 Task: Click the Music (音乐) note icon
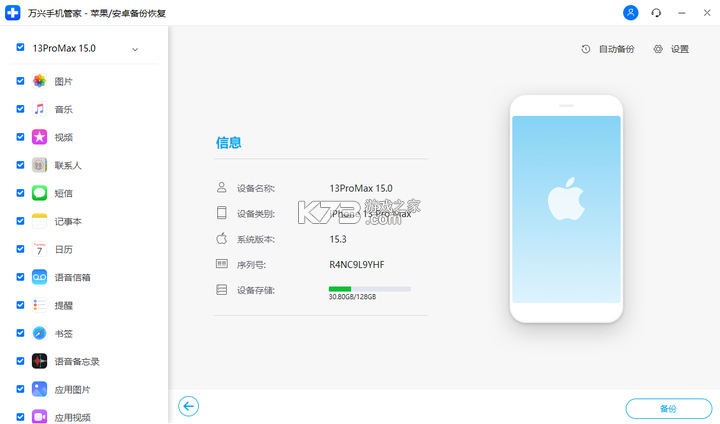coord(39,109)
